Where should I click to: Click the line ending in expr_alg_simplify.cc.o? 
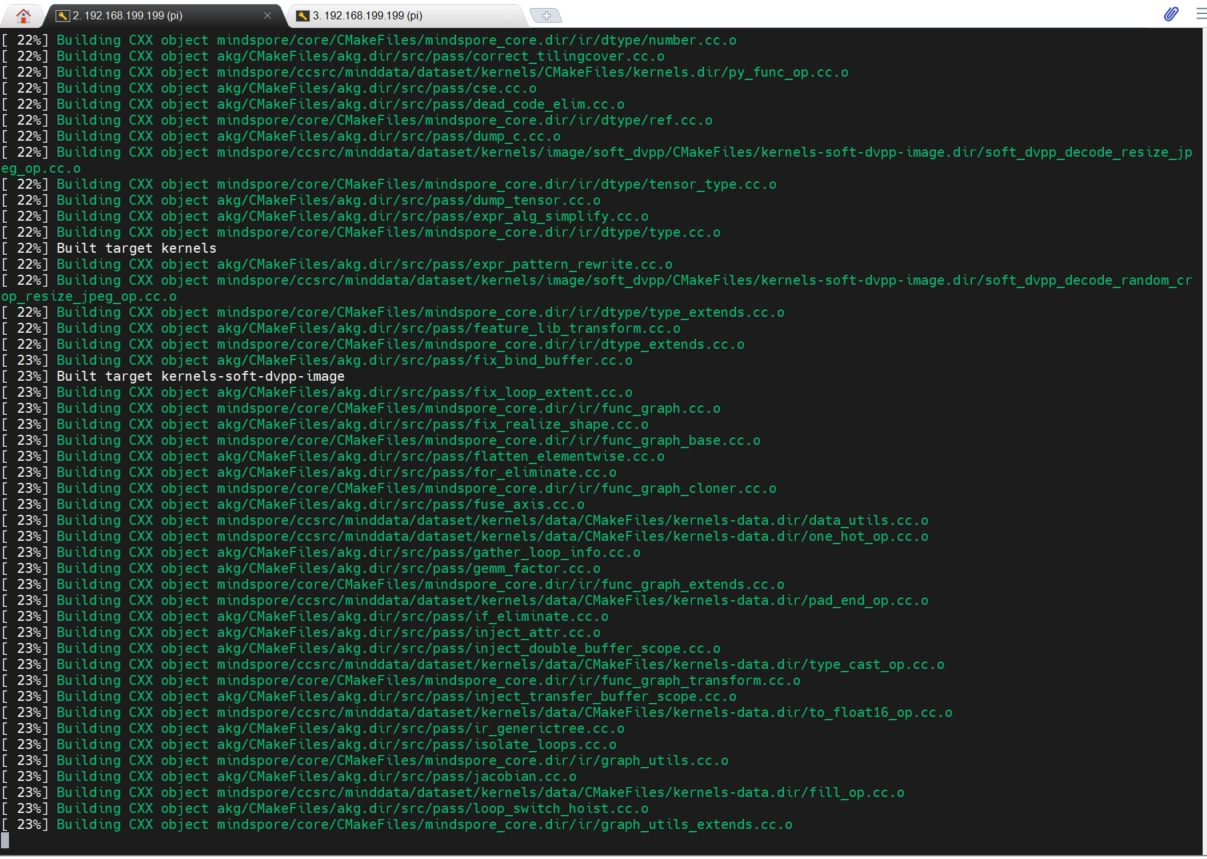click(324, 216)
